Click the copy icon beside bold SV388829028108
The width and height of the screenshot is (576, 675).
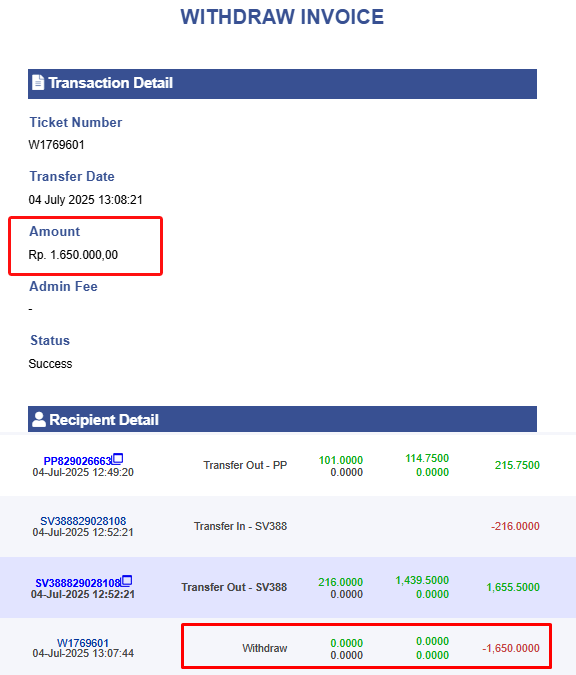pyautogui.click(x=126, y=581)
